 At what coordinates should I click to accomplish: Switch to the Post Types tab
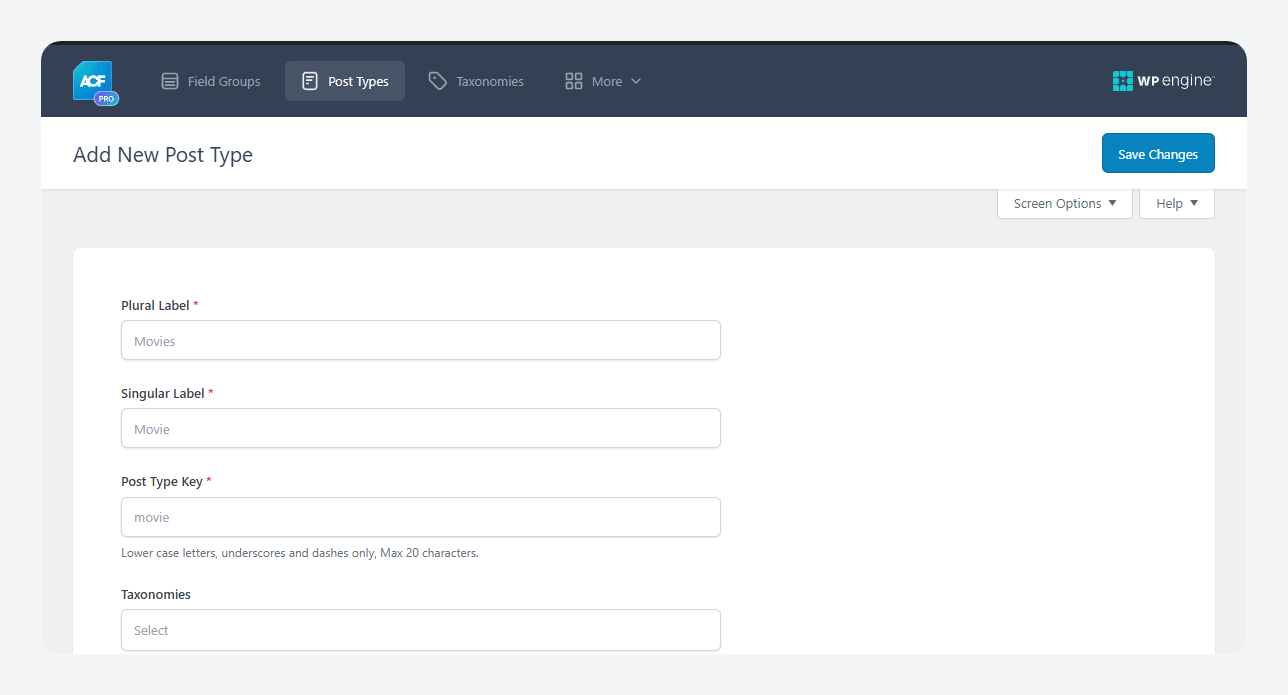tap(345, 81)
